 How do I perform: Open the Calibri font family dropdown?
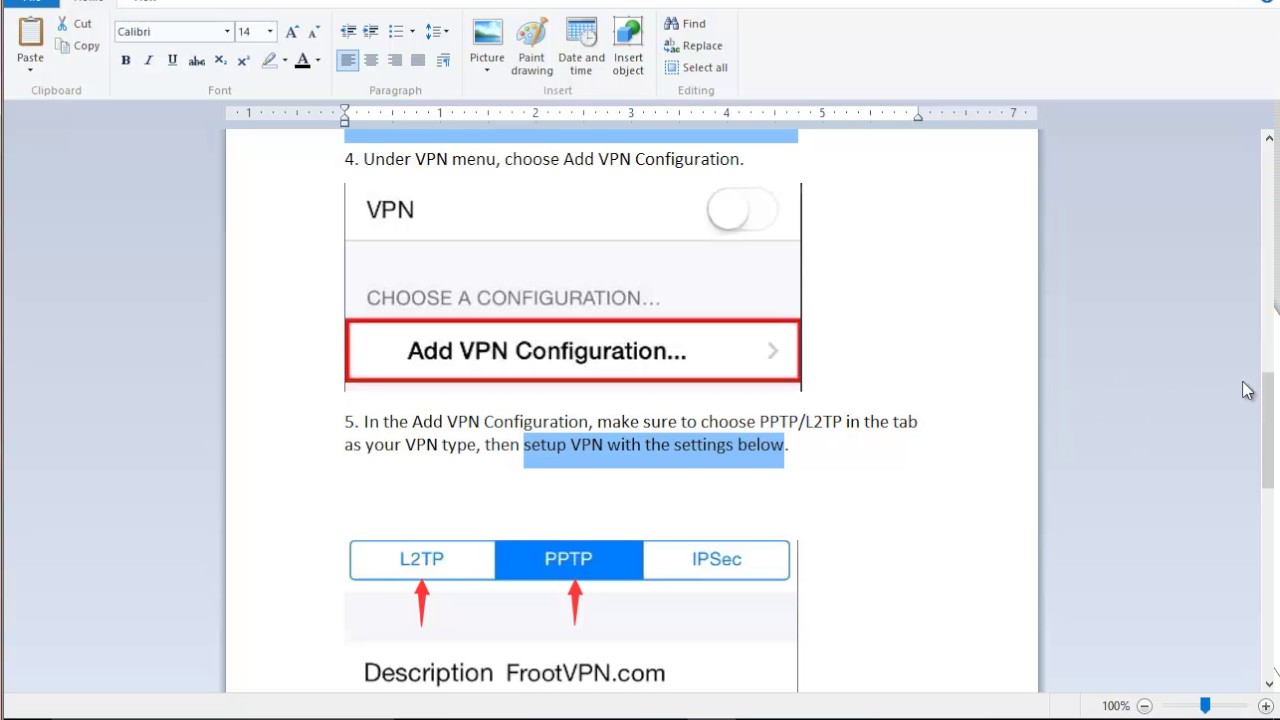(227, 32)
